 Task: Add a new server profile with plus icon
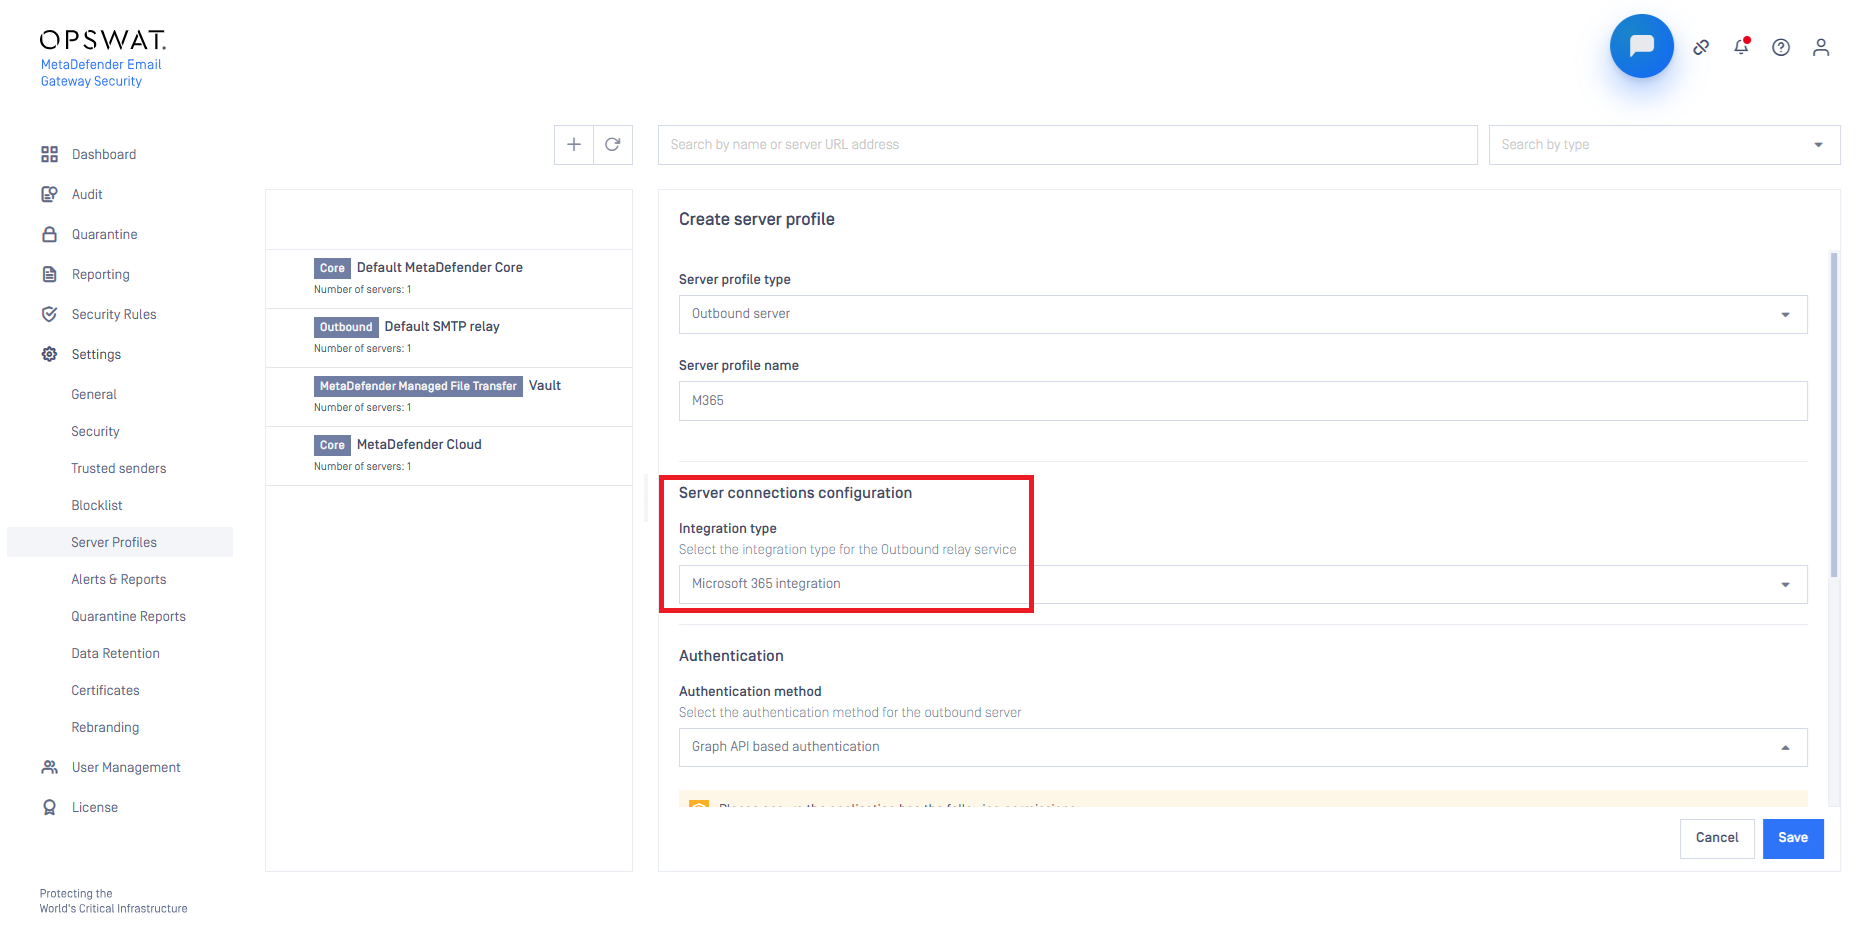574,145
